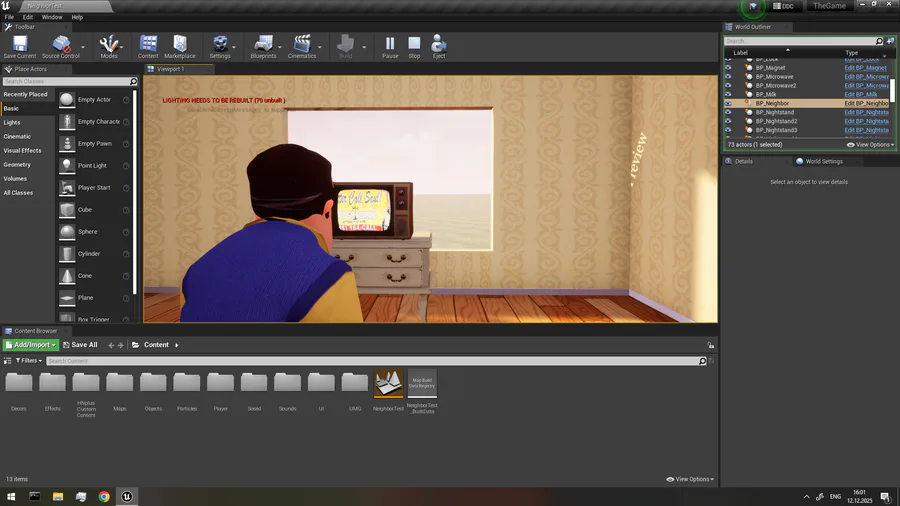900x506 pixels.
Task: Click the Modes toolbar icon
Action: pyautogui.click(x=108, y=46)
